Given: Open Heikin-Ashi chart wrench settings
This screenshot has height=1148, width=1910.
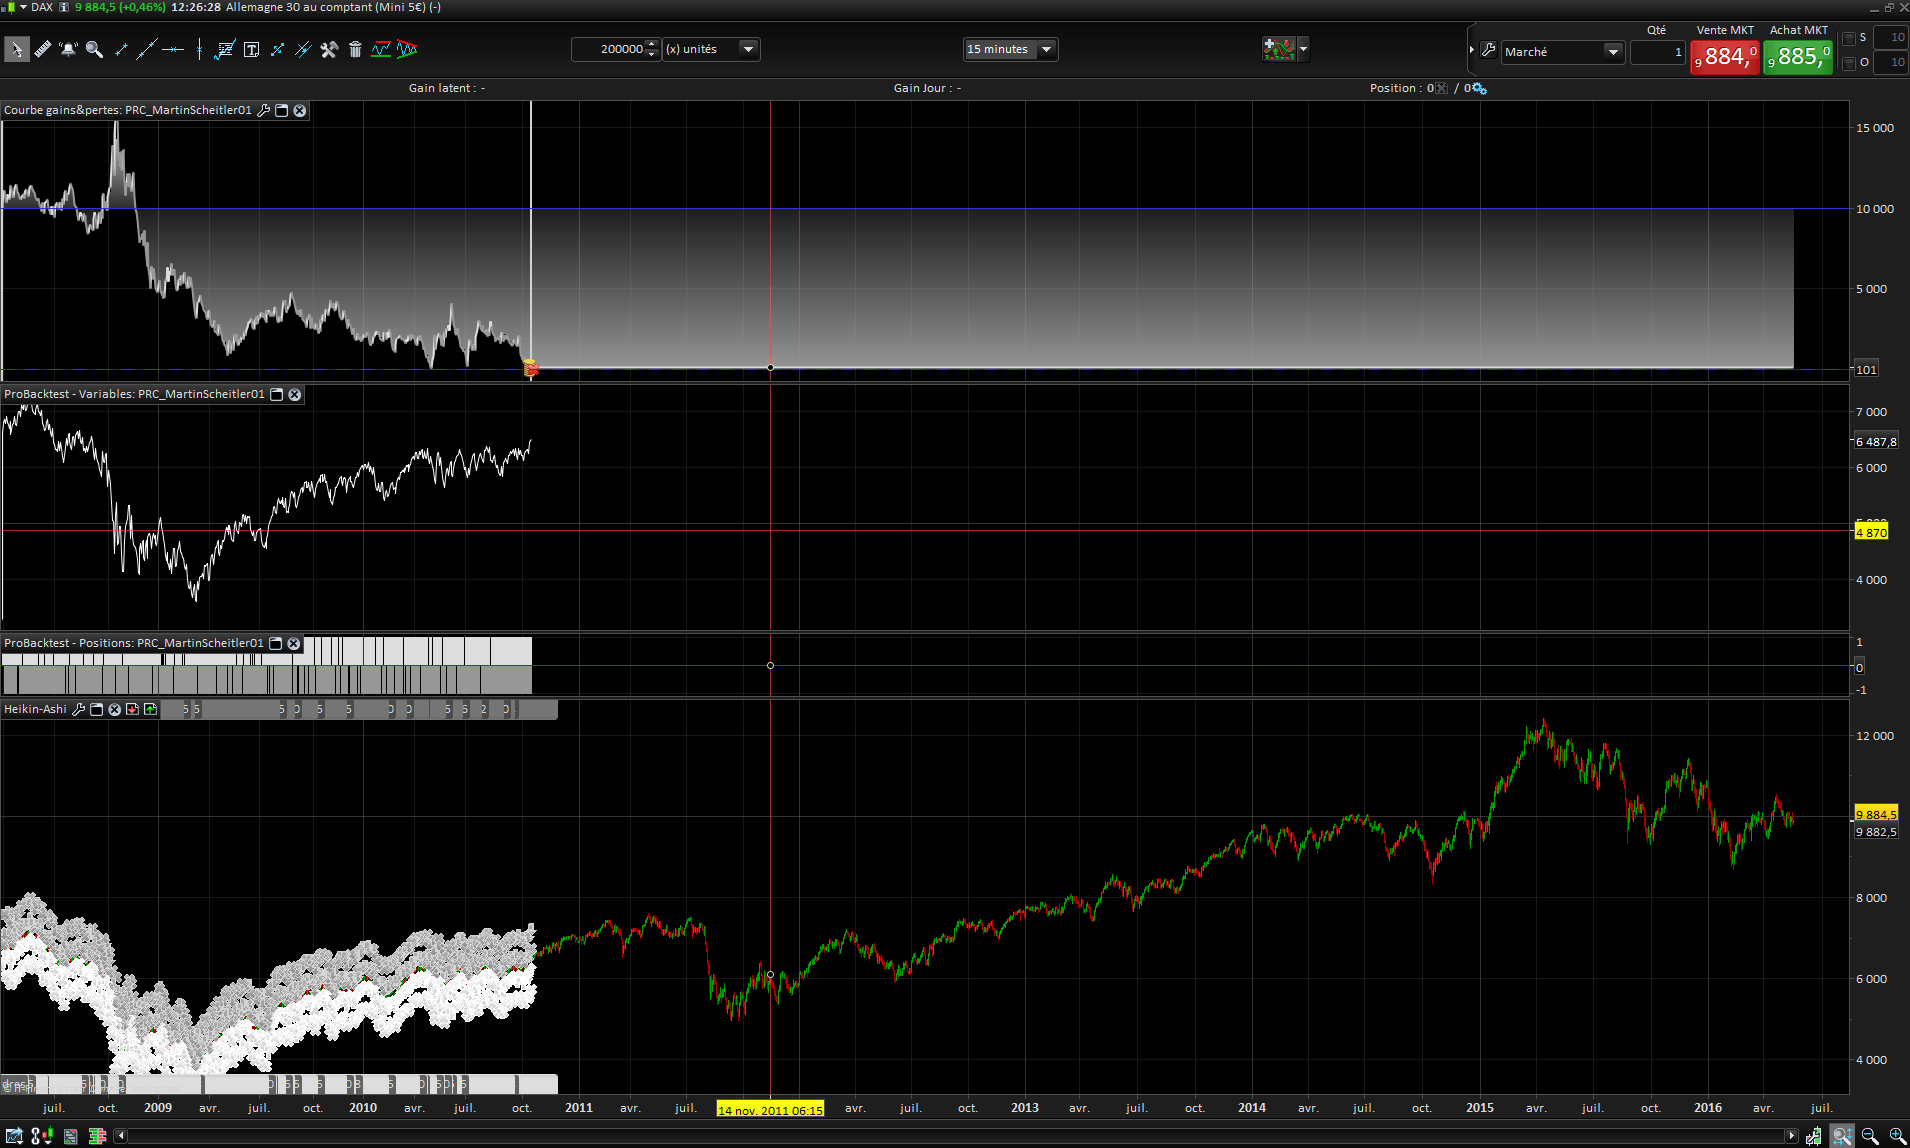Looking at the screenshot, I should [78, 709].
